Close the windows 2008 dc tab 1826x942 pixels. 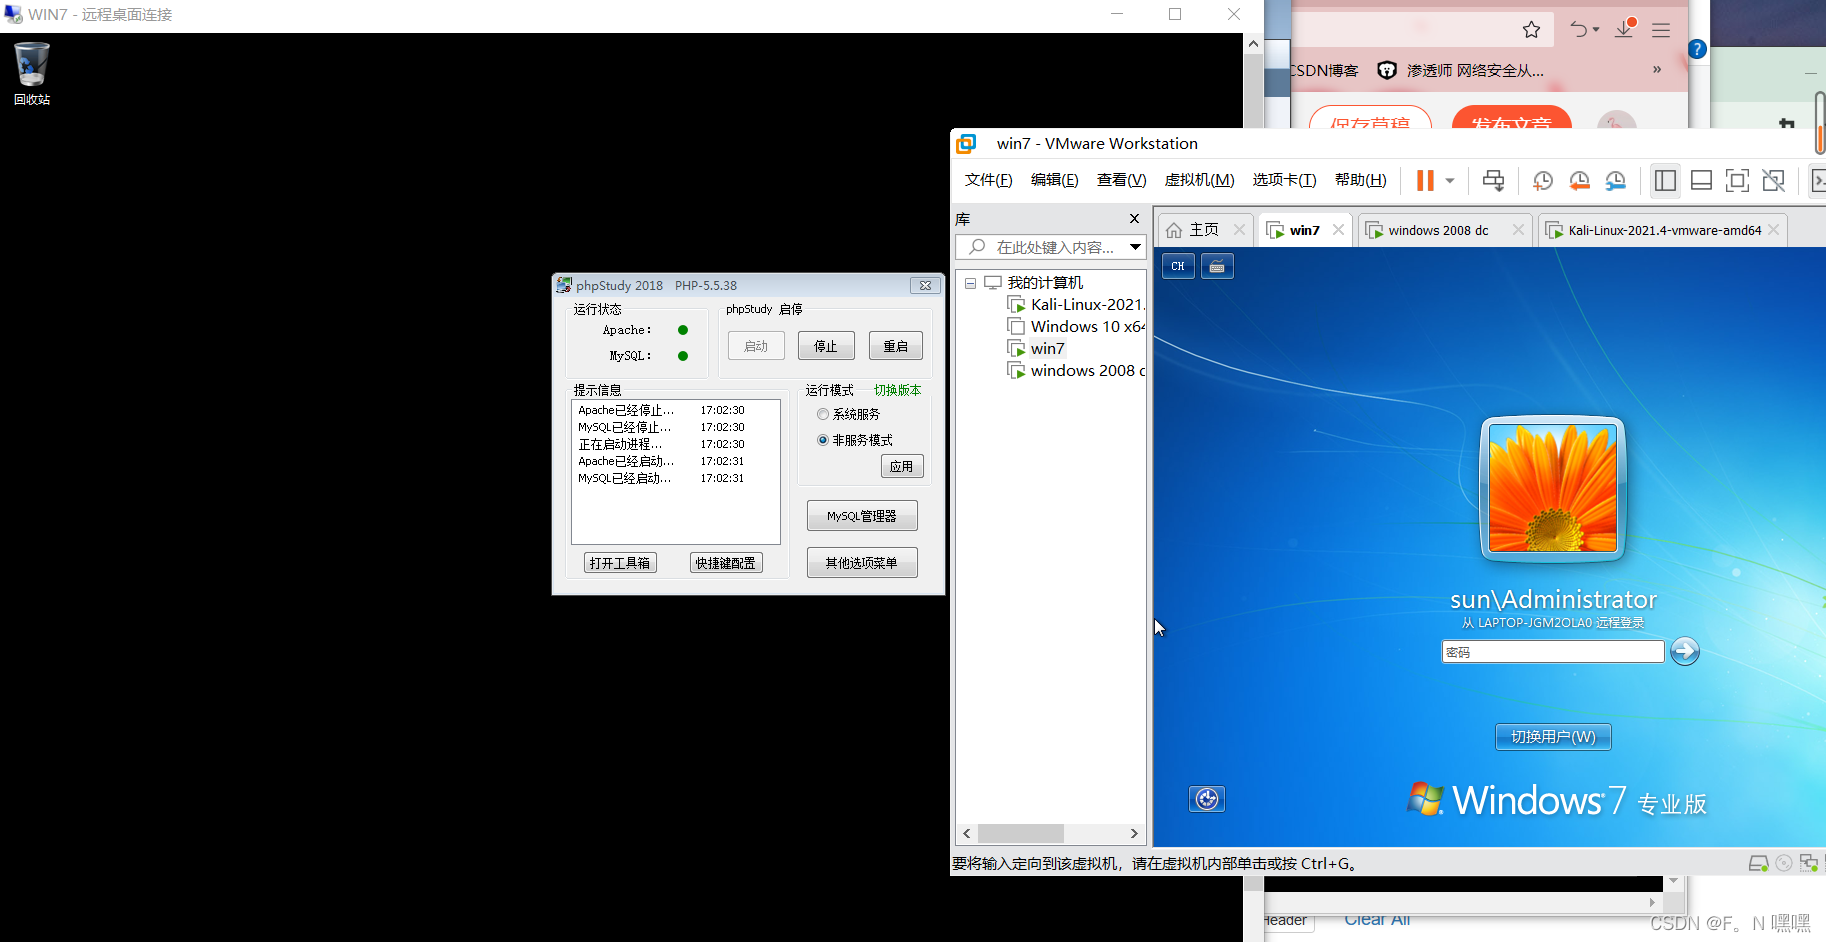click(x=1518, y=230)
